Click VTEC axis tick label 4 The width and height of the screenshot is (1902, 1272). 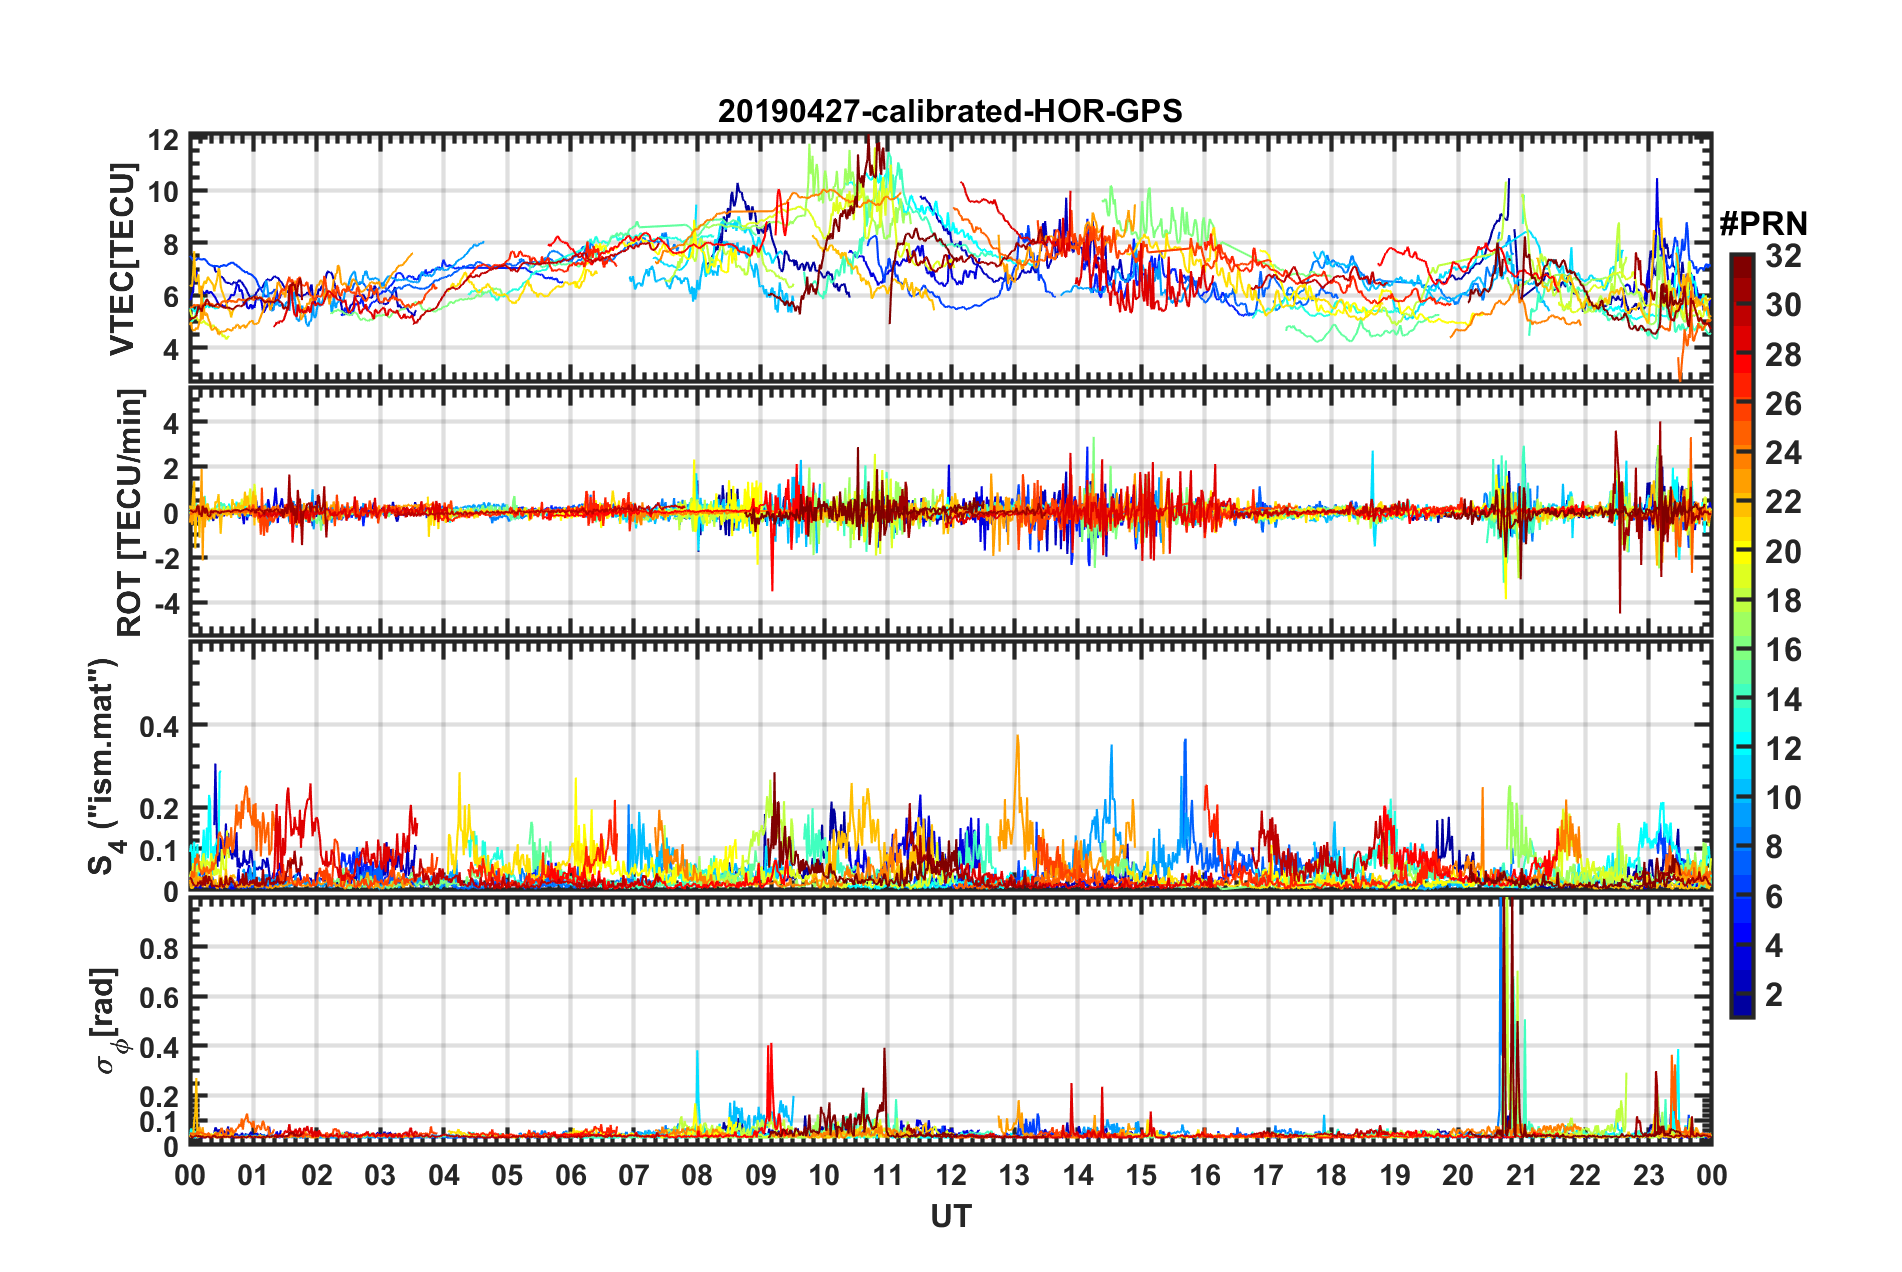(x=171, y=349)
